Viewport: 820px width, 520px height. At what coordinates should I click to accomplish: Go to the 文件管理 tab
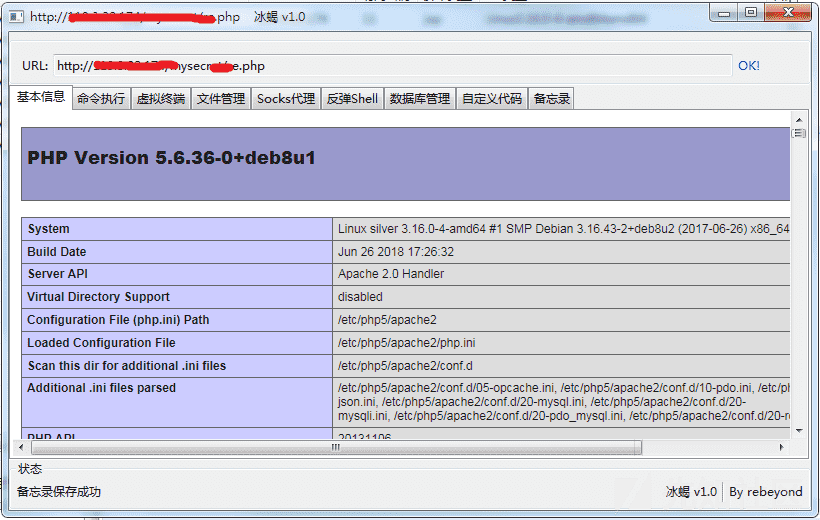point(221,98)
